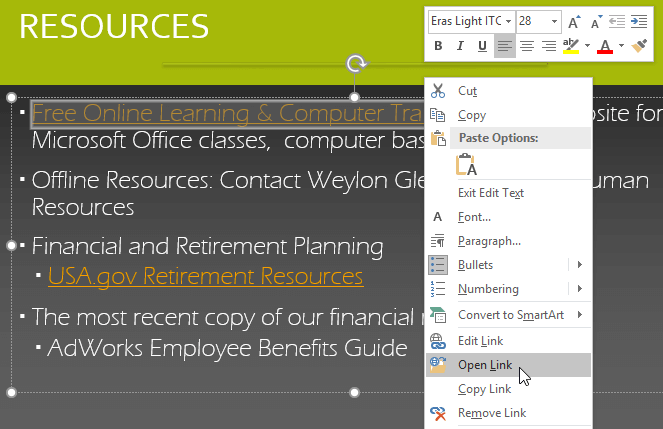The width and height of the screenshot is (663, 429).
Task: Align text to the right
Action: (549, 46)
